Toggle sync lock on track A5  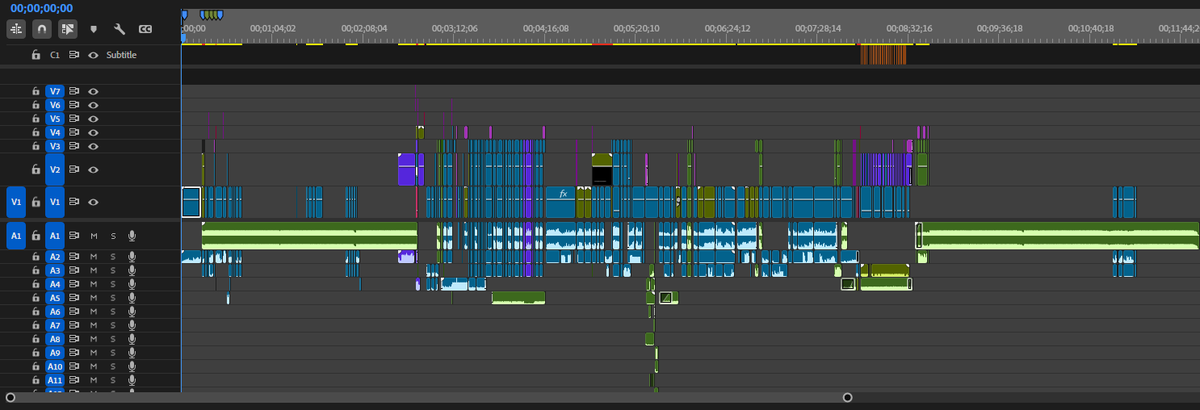click(74, 298)
